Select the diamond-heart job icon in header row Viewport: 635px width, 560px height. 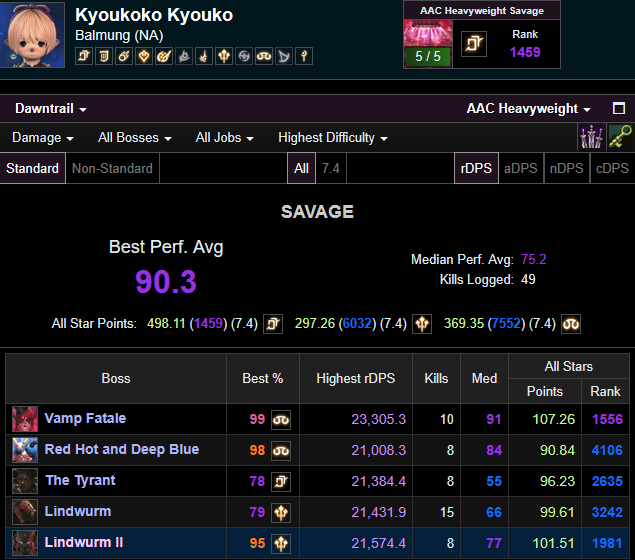144,56
